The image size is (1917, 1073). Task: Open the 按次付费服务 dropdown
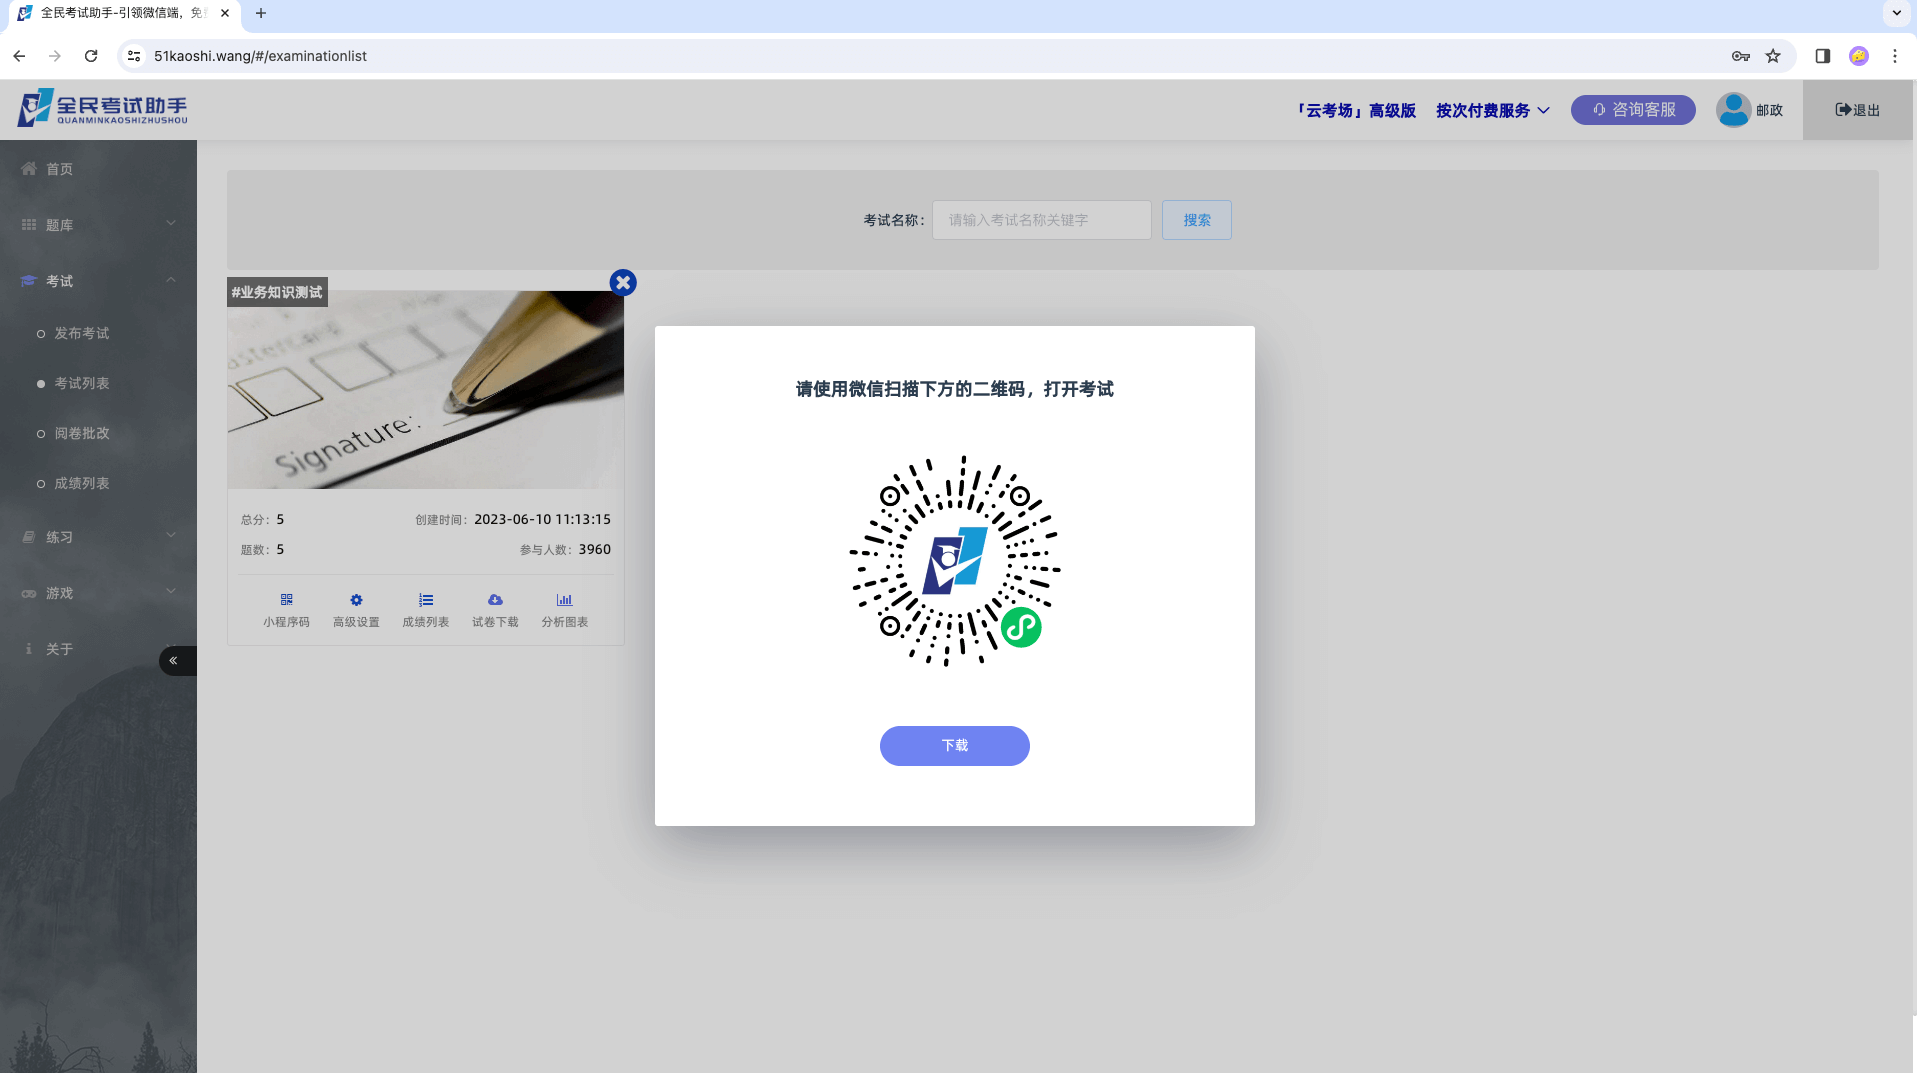pyautogui.click(x=1492, y=110)
